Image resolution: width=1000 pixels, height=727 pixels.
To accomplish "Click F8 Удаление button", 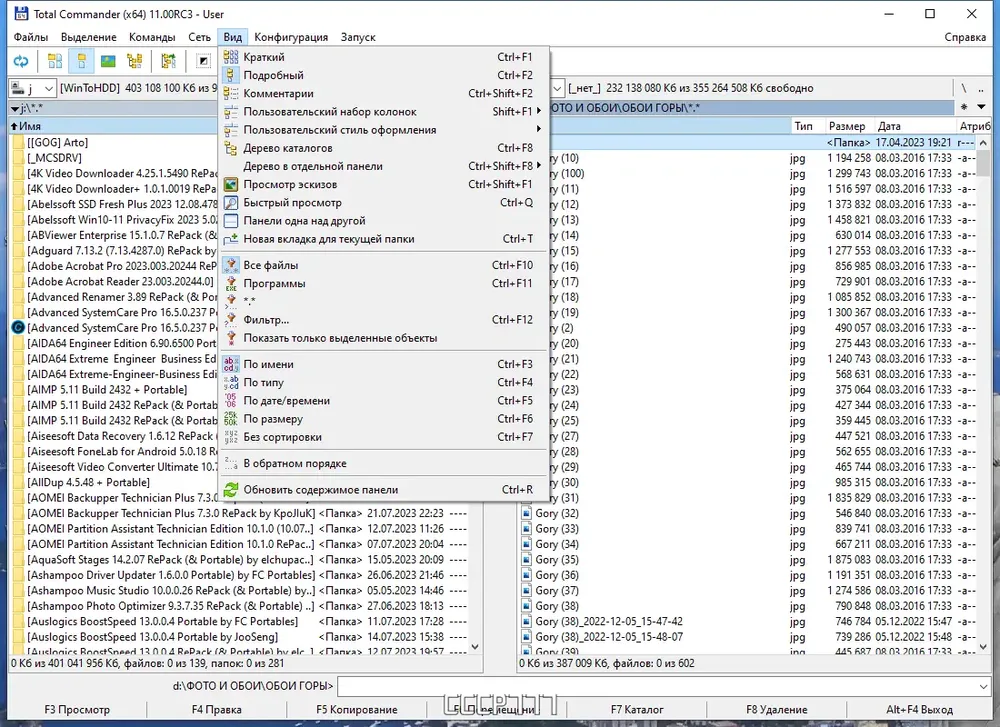I will [x=777, y=709].
